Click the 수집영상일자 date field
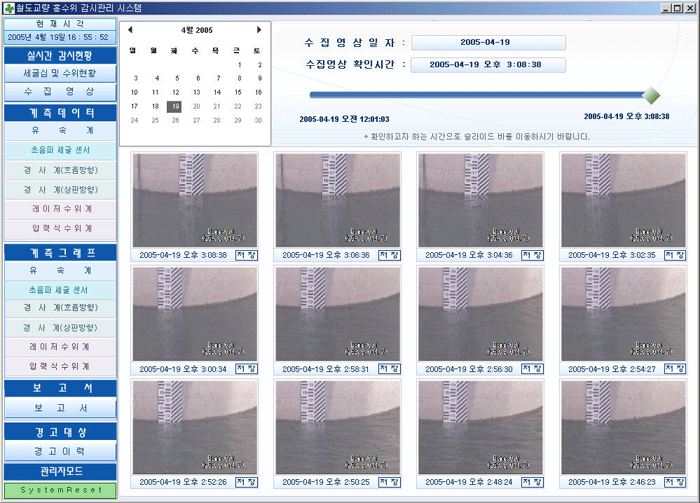This screenshot has width=700, height=503. click(x=488, y=43)
